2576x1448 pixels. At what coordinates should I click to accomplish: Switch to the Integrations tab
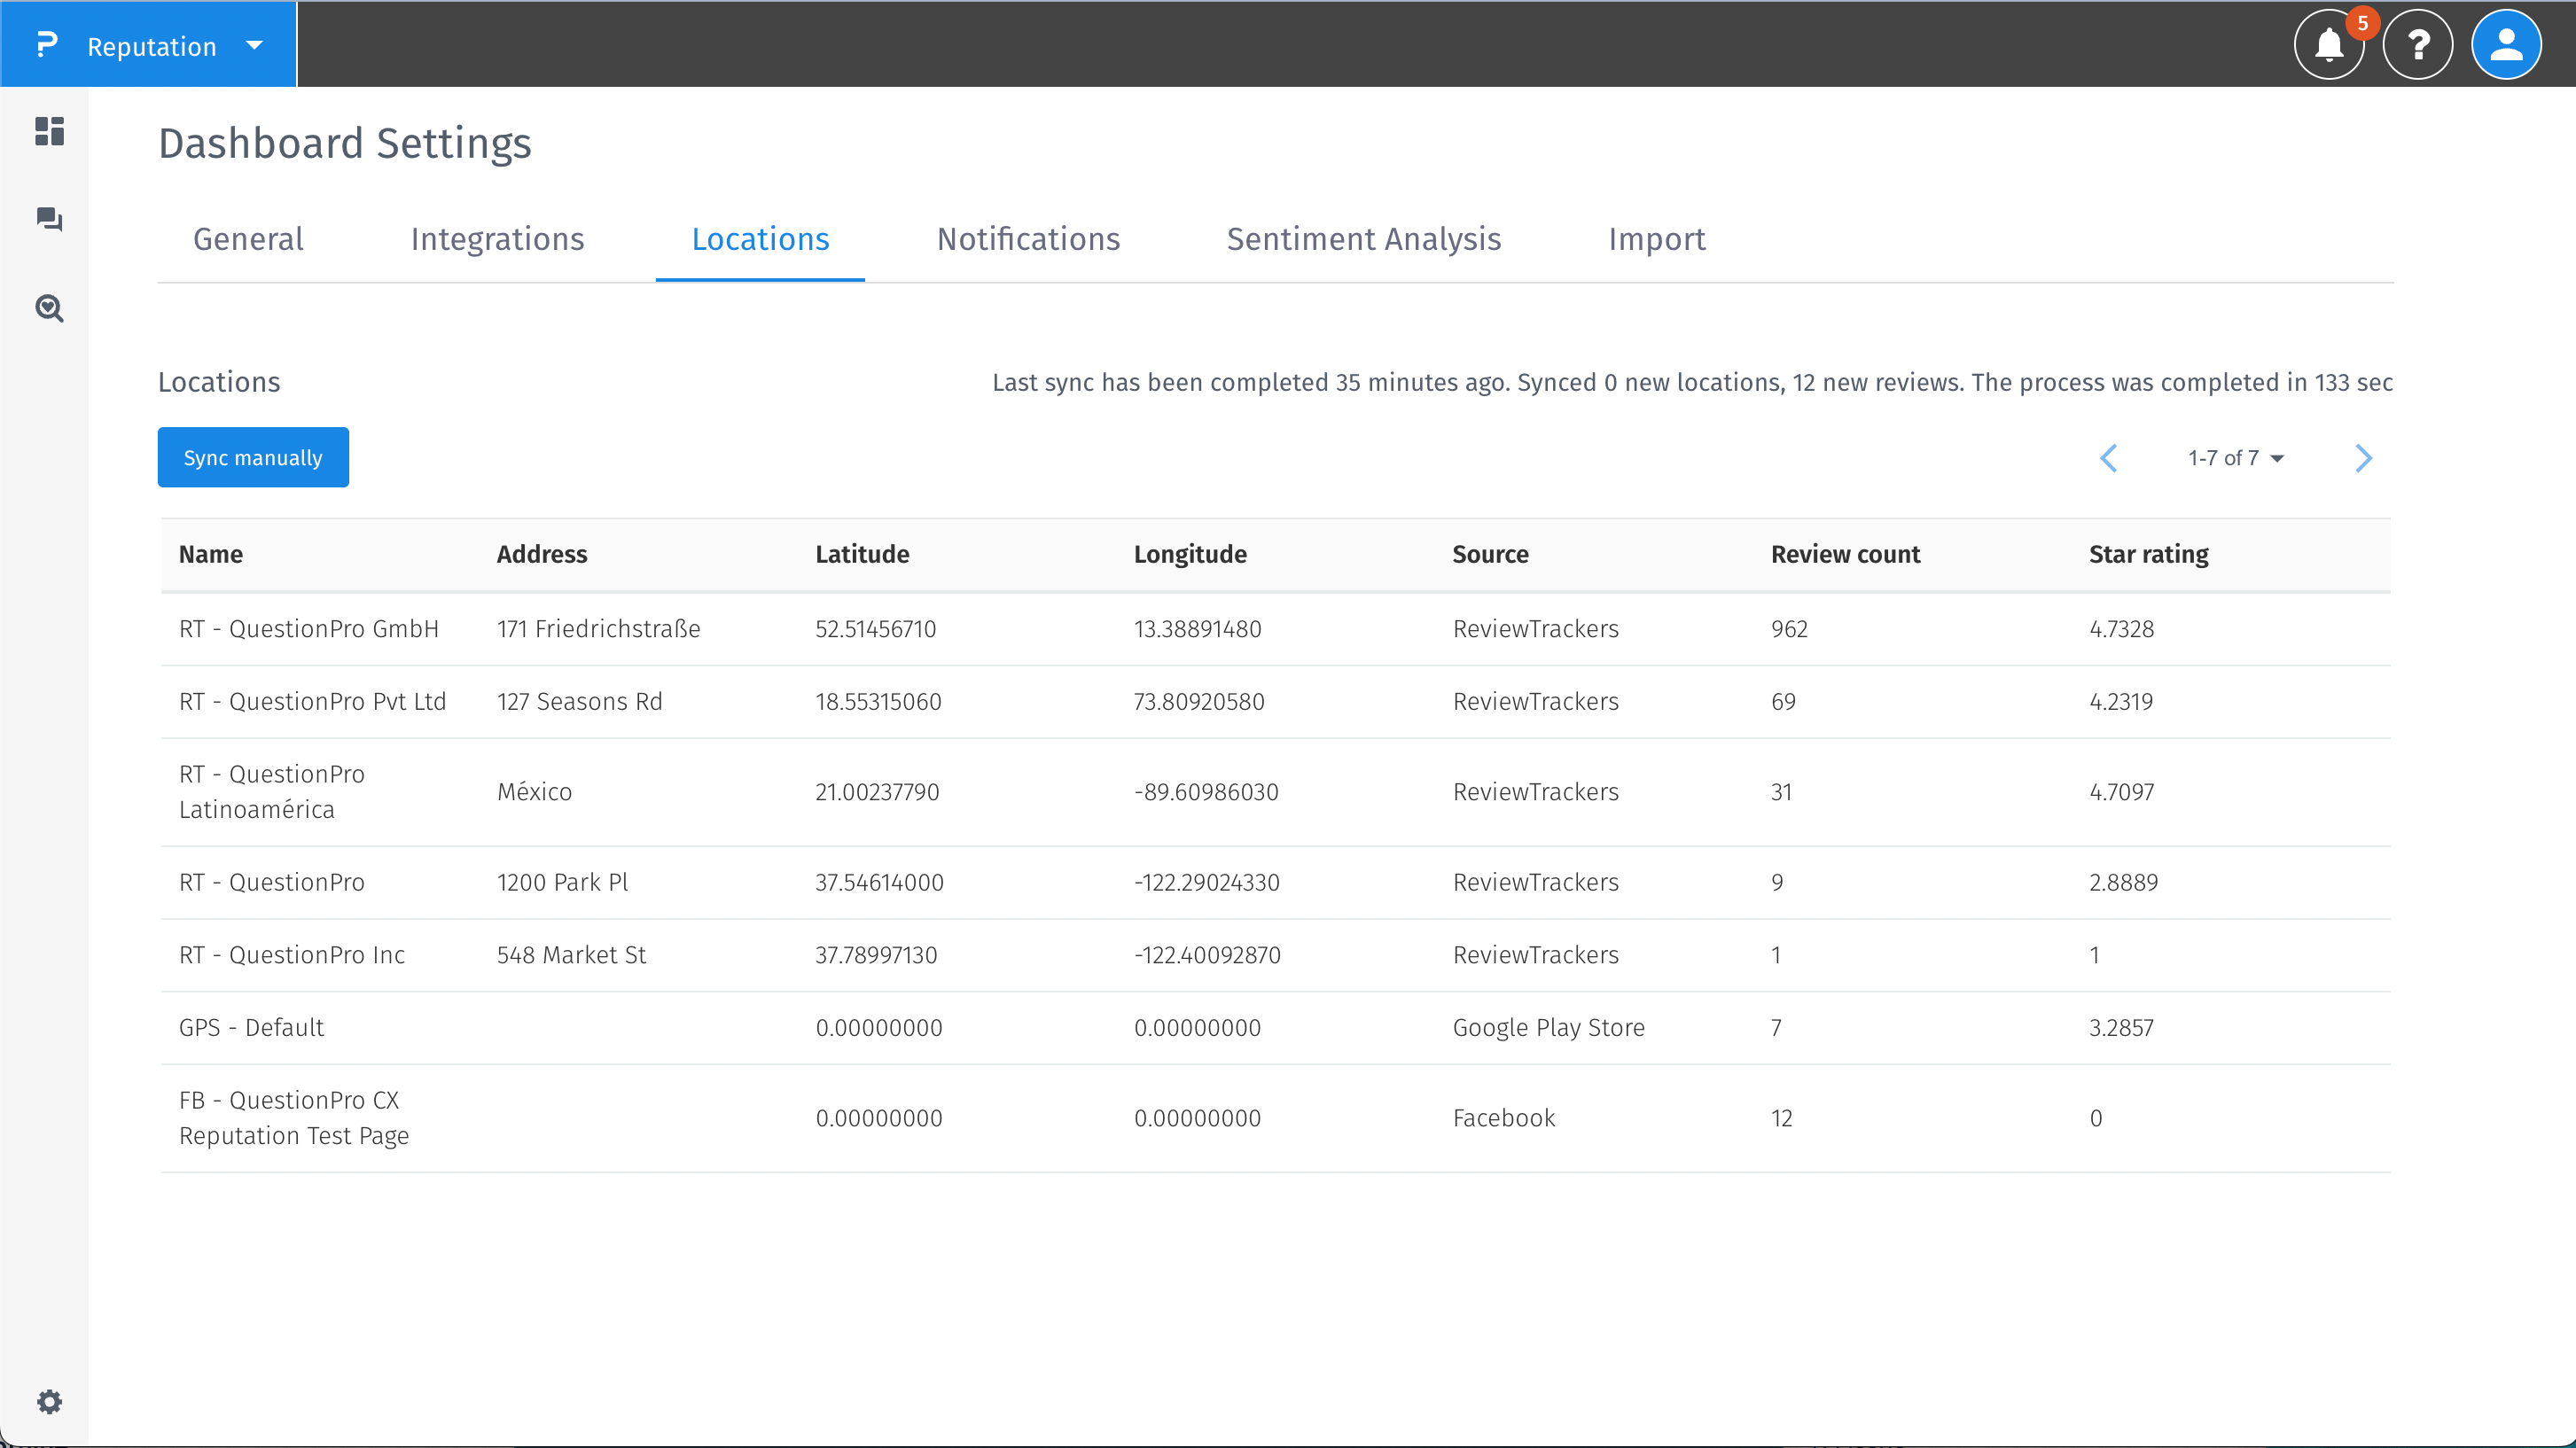point(497,239)
